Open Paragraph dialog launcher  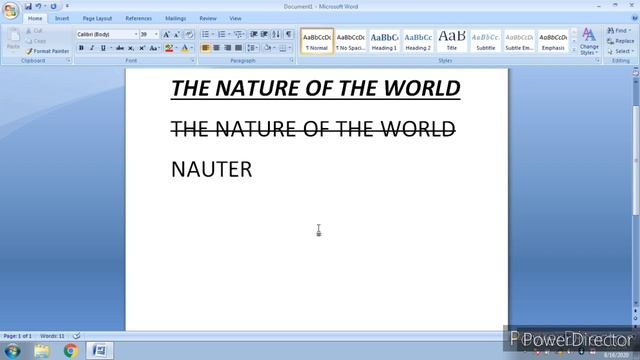pos(292,60)
